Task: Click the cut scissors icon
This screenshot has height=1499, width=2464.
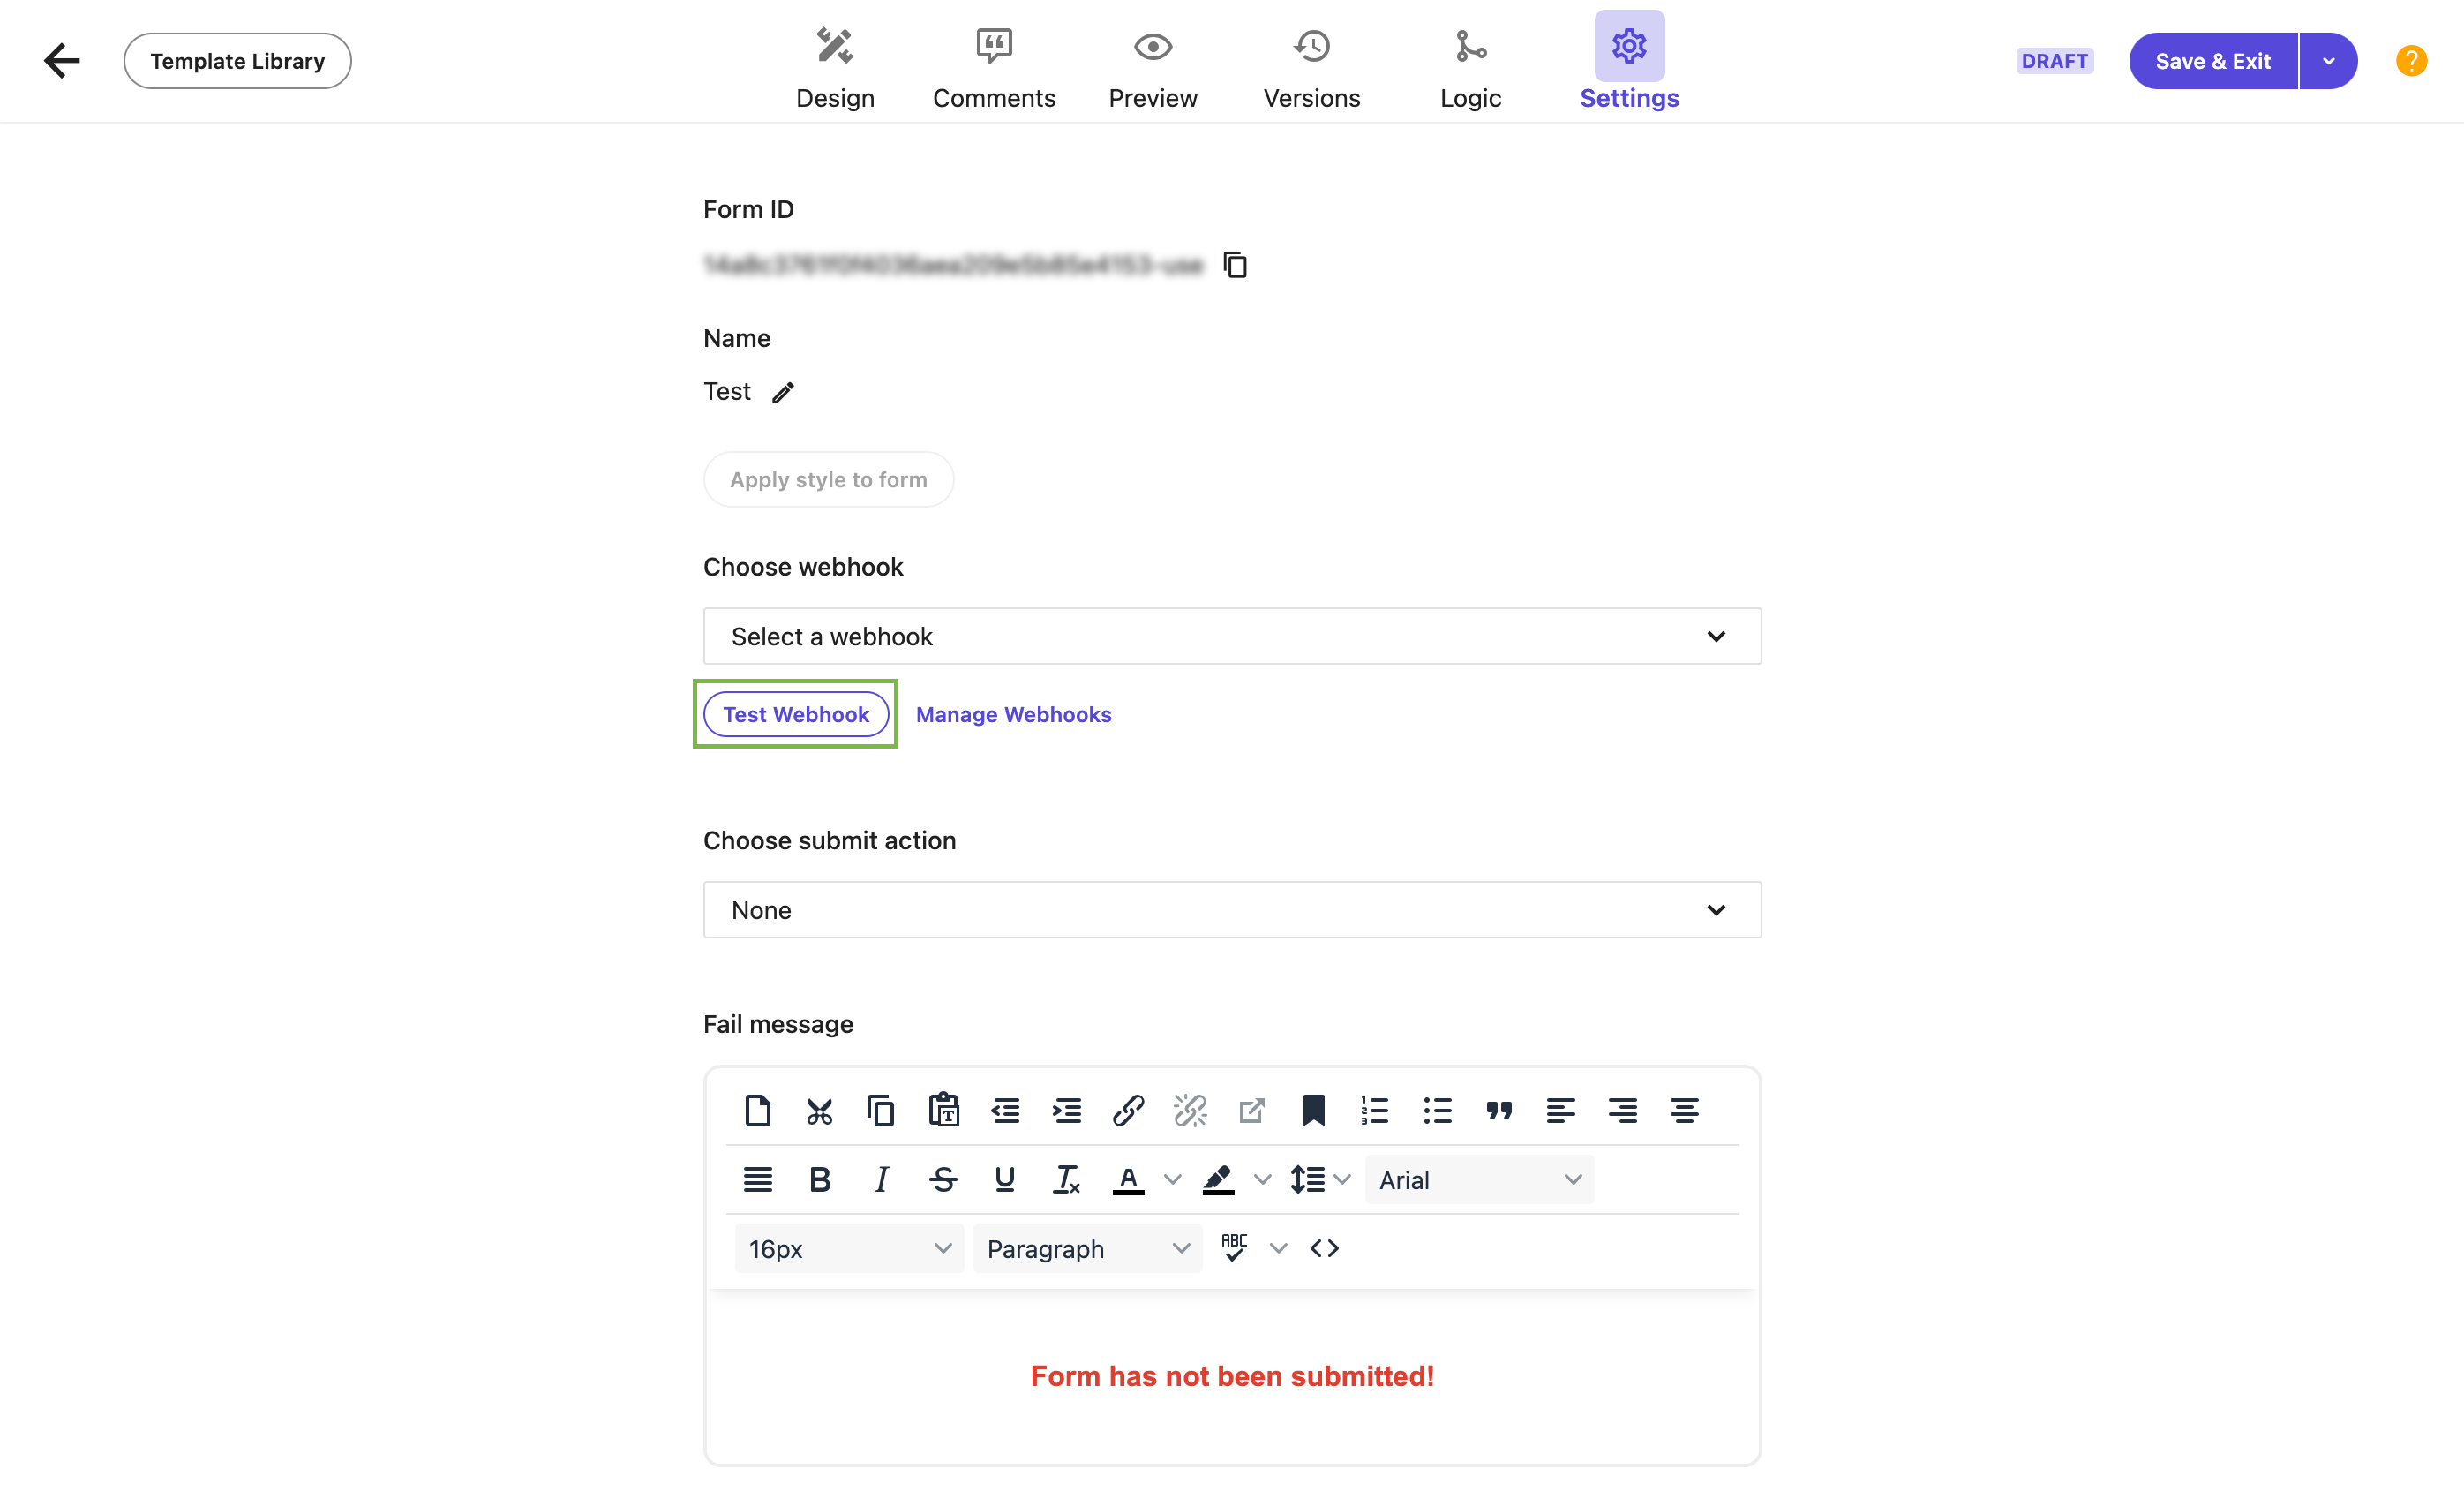Action: pyautogui.click(x=819, y=1110)
